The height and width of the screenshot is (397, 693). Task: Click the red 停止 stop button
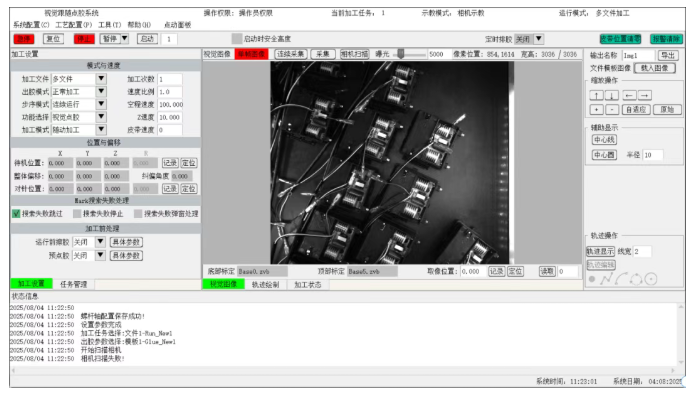pyautogui.click(x=84, y=39)
